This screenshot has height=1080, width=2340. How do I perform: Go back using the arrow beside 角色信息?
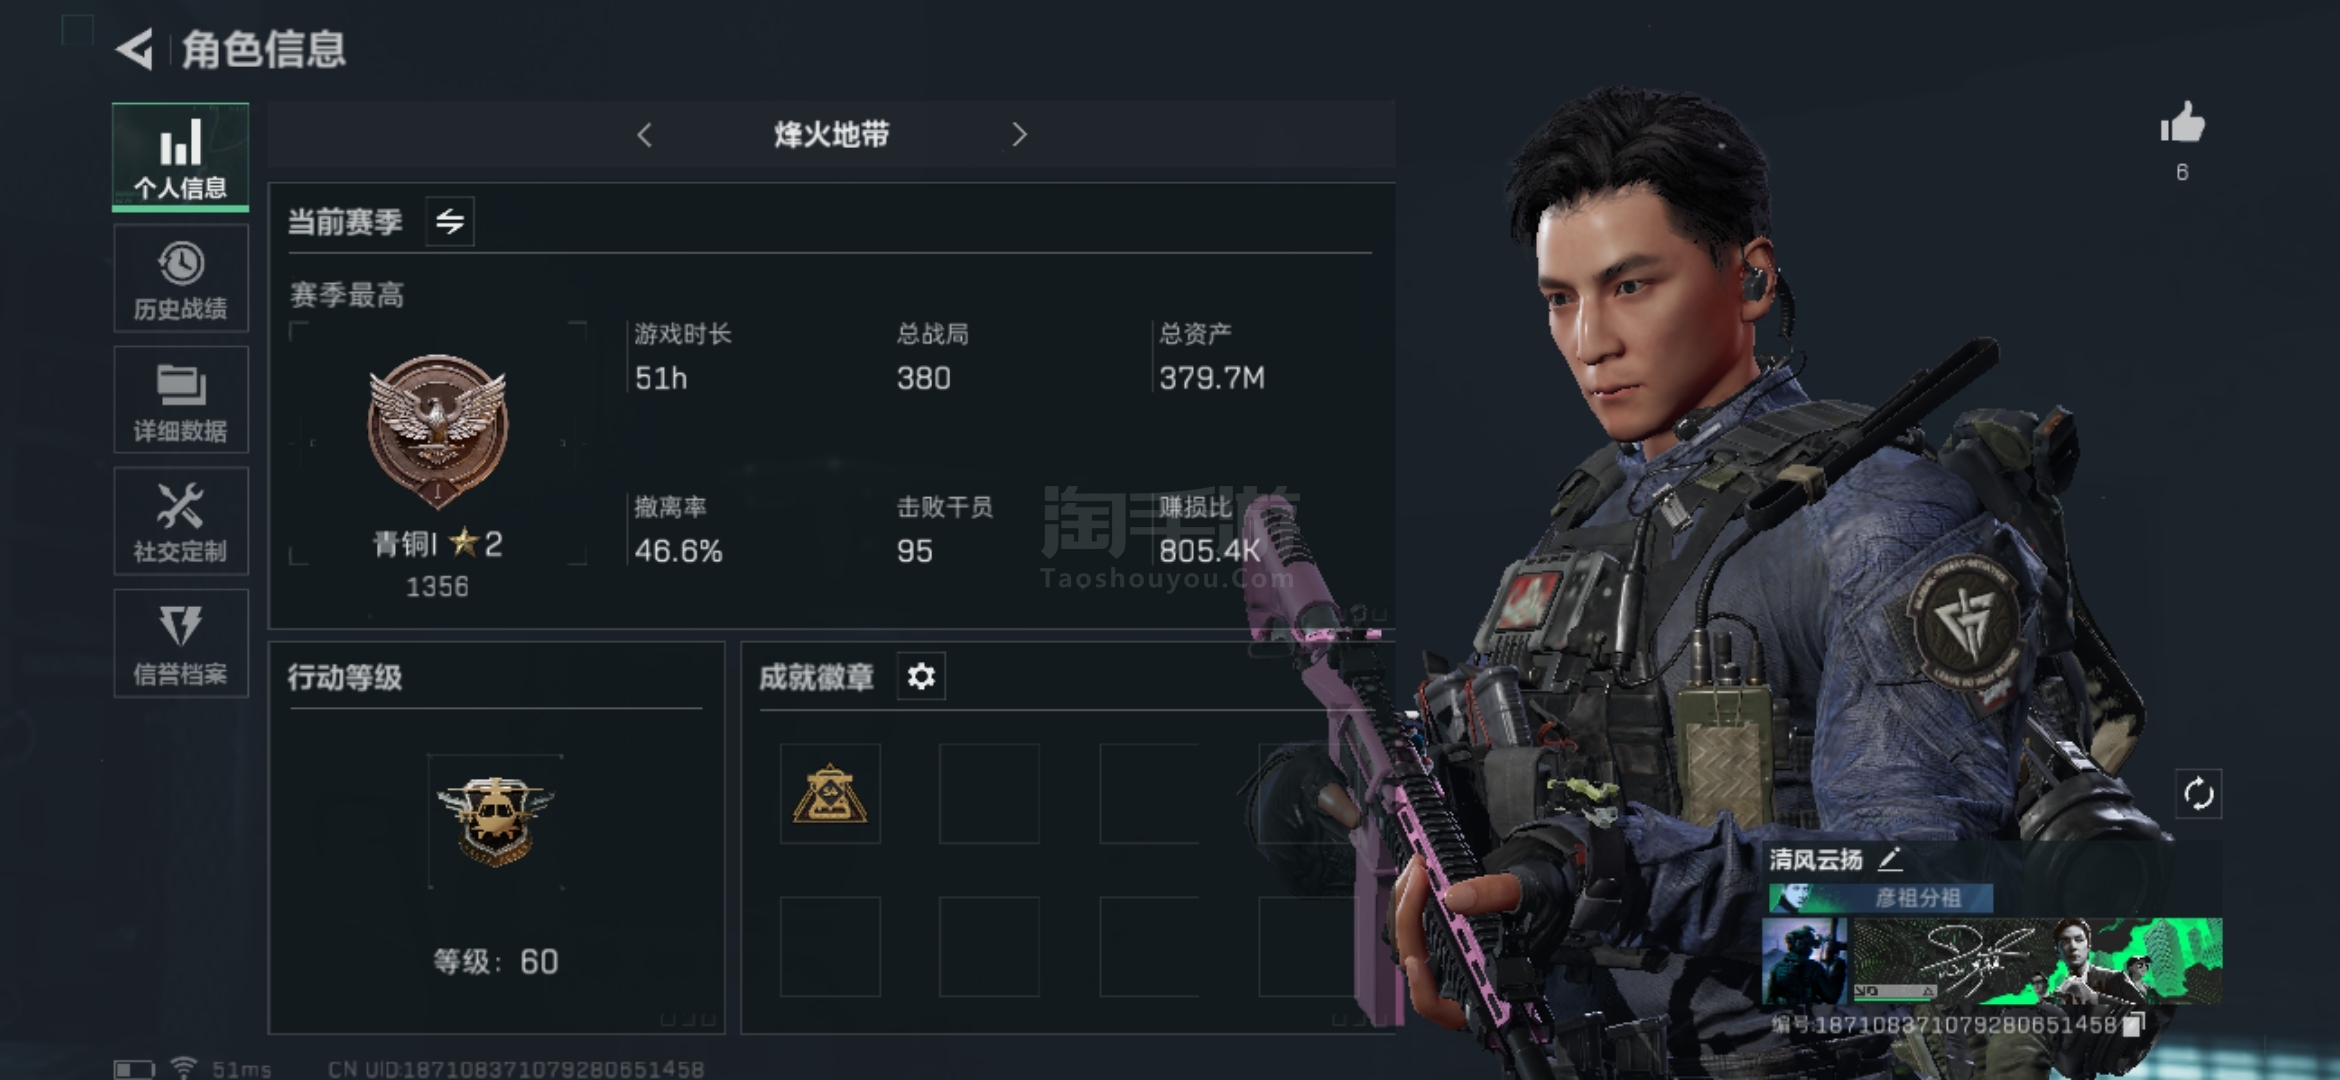[134, 49]
